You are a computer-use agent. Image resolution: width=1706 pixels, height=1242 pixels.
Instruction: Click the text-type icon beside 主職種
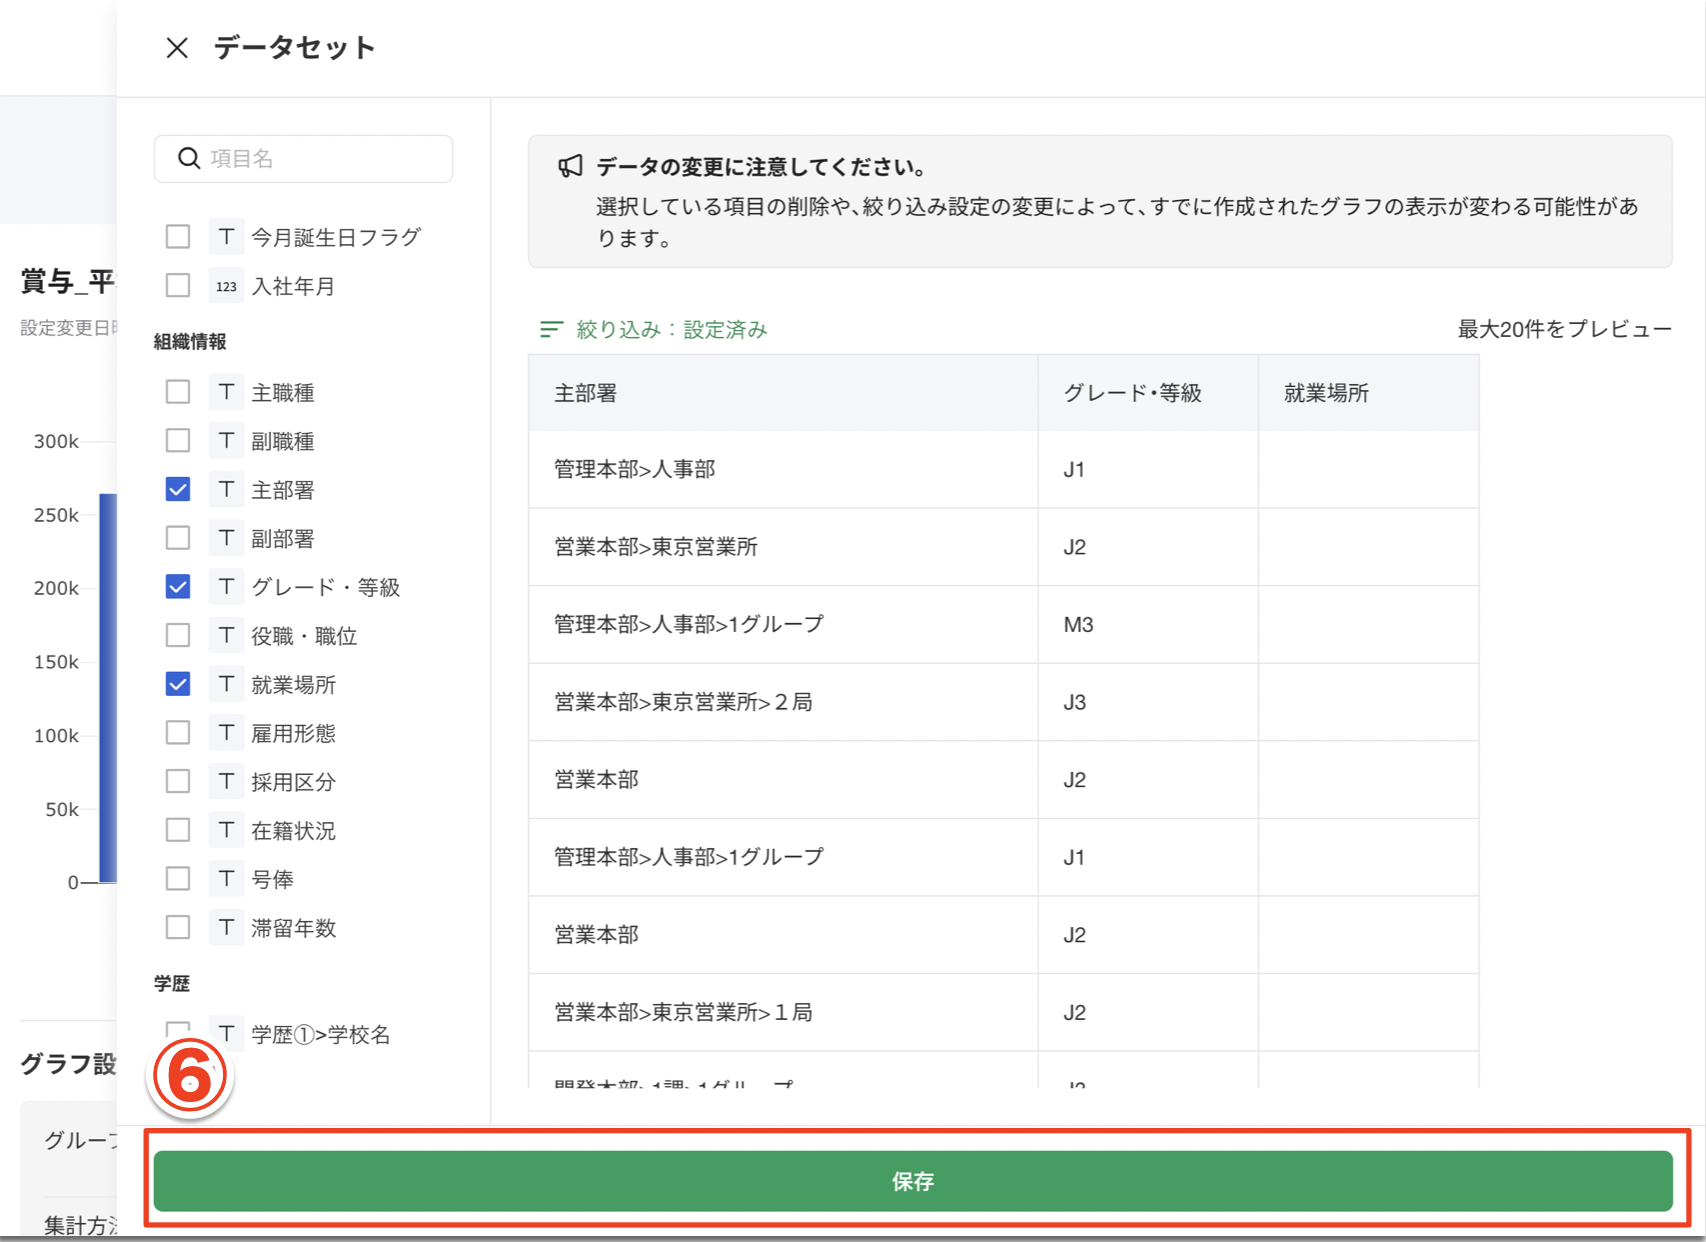[x=225, y=391]
